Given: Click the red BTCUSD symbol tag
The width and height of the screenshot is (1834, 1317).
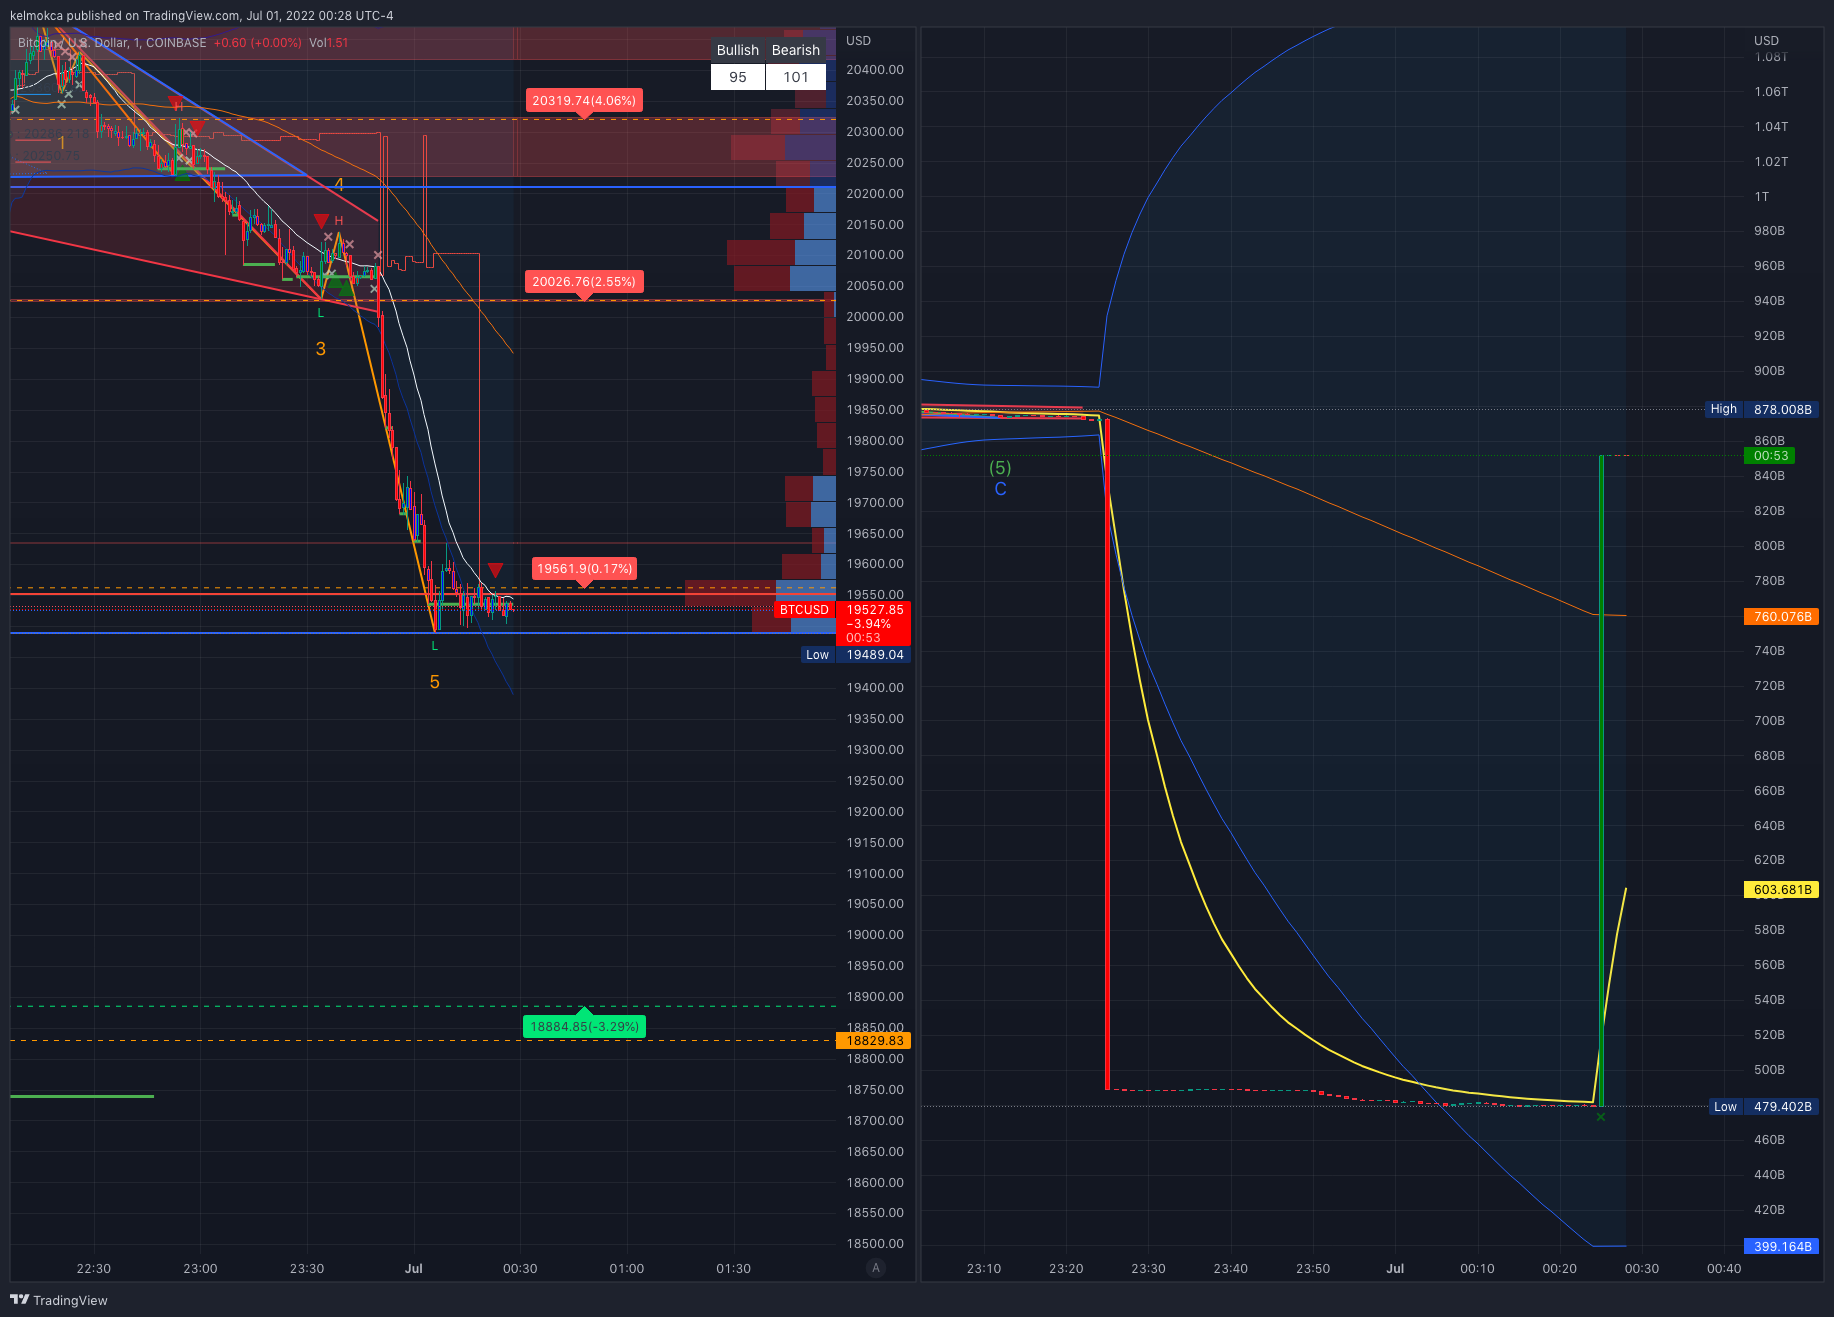Looking at the screenshot, I should coord(804,610).
